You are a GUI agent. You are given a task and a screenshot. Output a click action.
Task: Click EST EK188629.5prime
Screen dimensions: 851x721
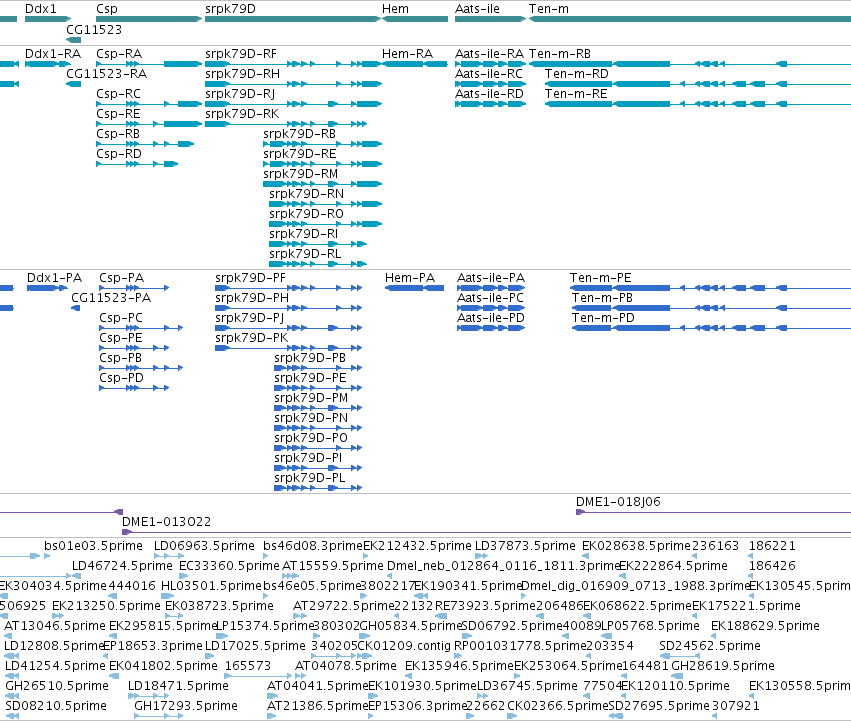click(x=765, y=626)
